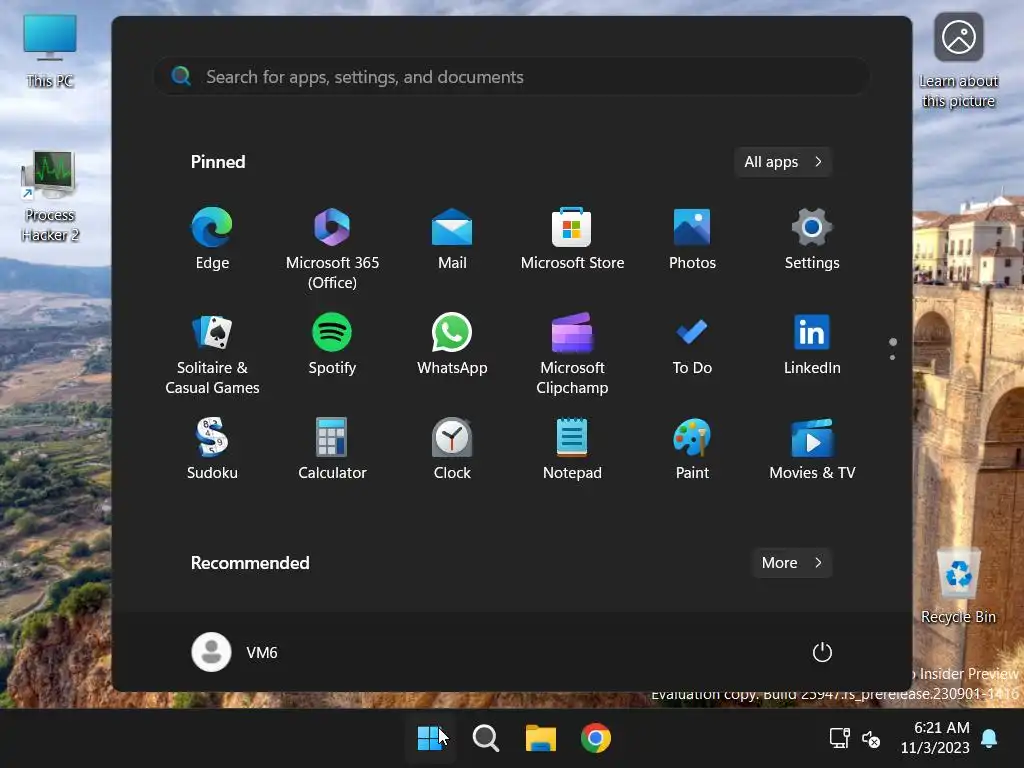Open the VM6 user account menu

(235, 652)
